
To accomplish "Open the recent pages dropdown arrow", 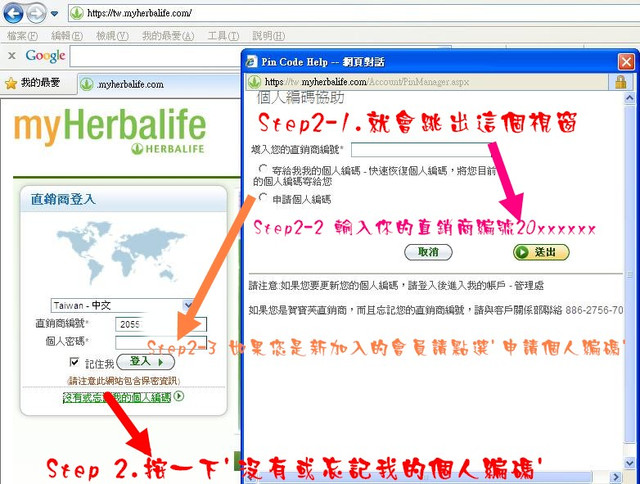I will pos(54,14).
